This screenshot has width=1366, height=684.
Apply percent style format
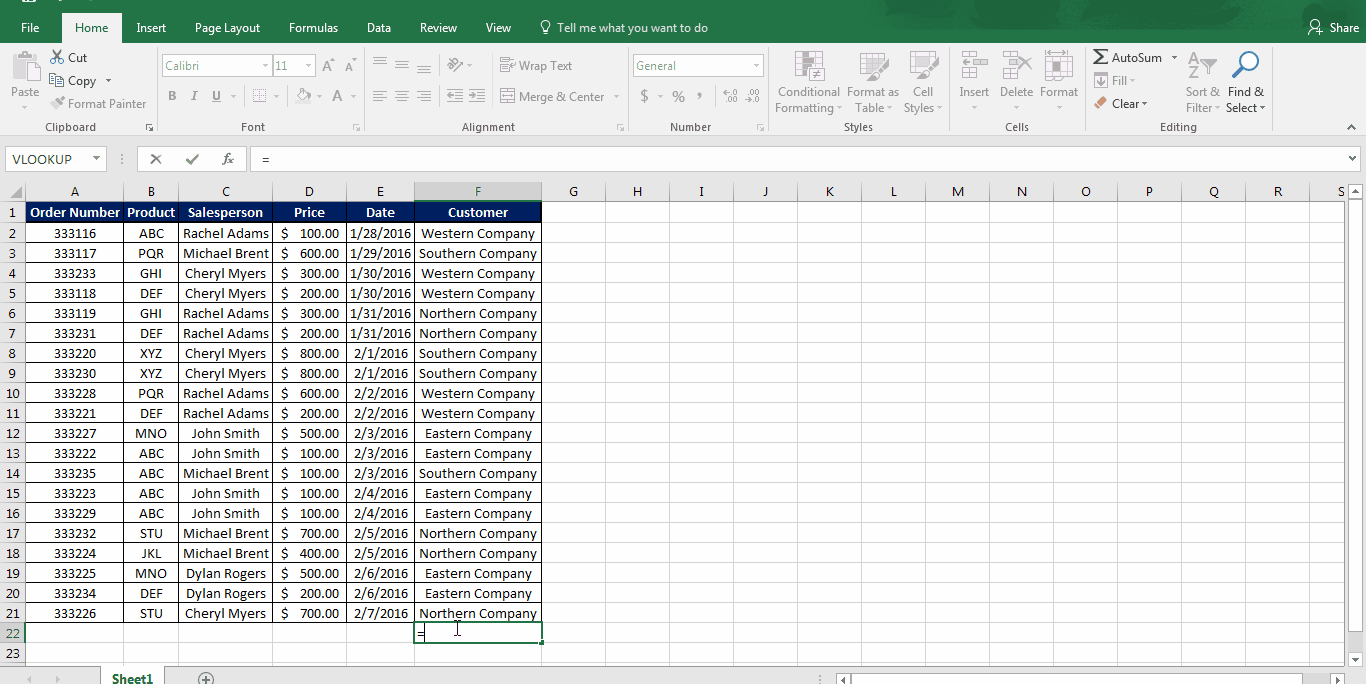(x=678, y=96)
